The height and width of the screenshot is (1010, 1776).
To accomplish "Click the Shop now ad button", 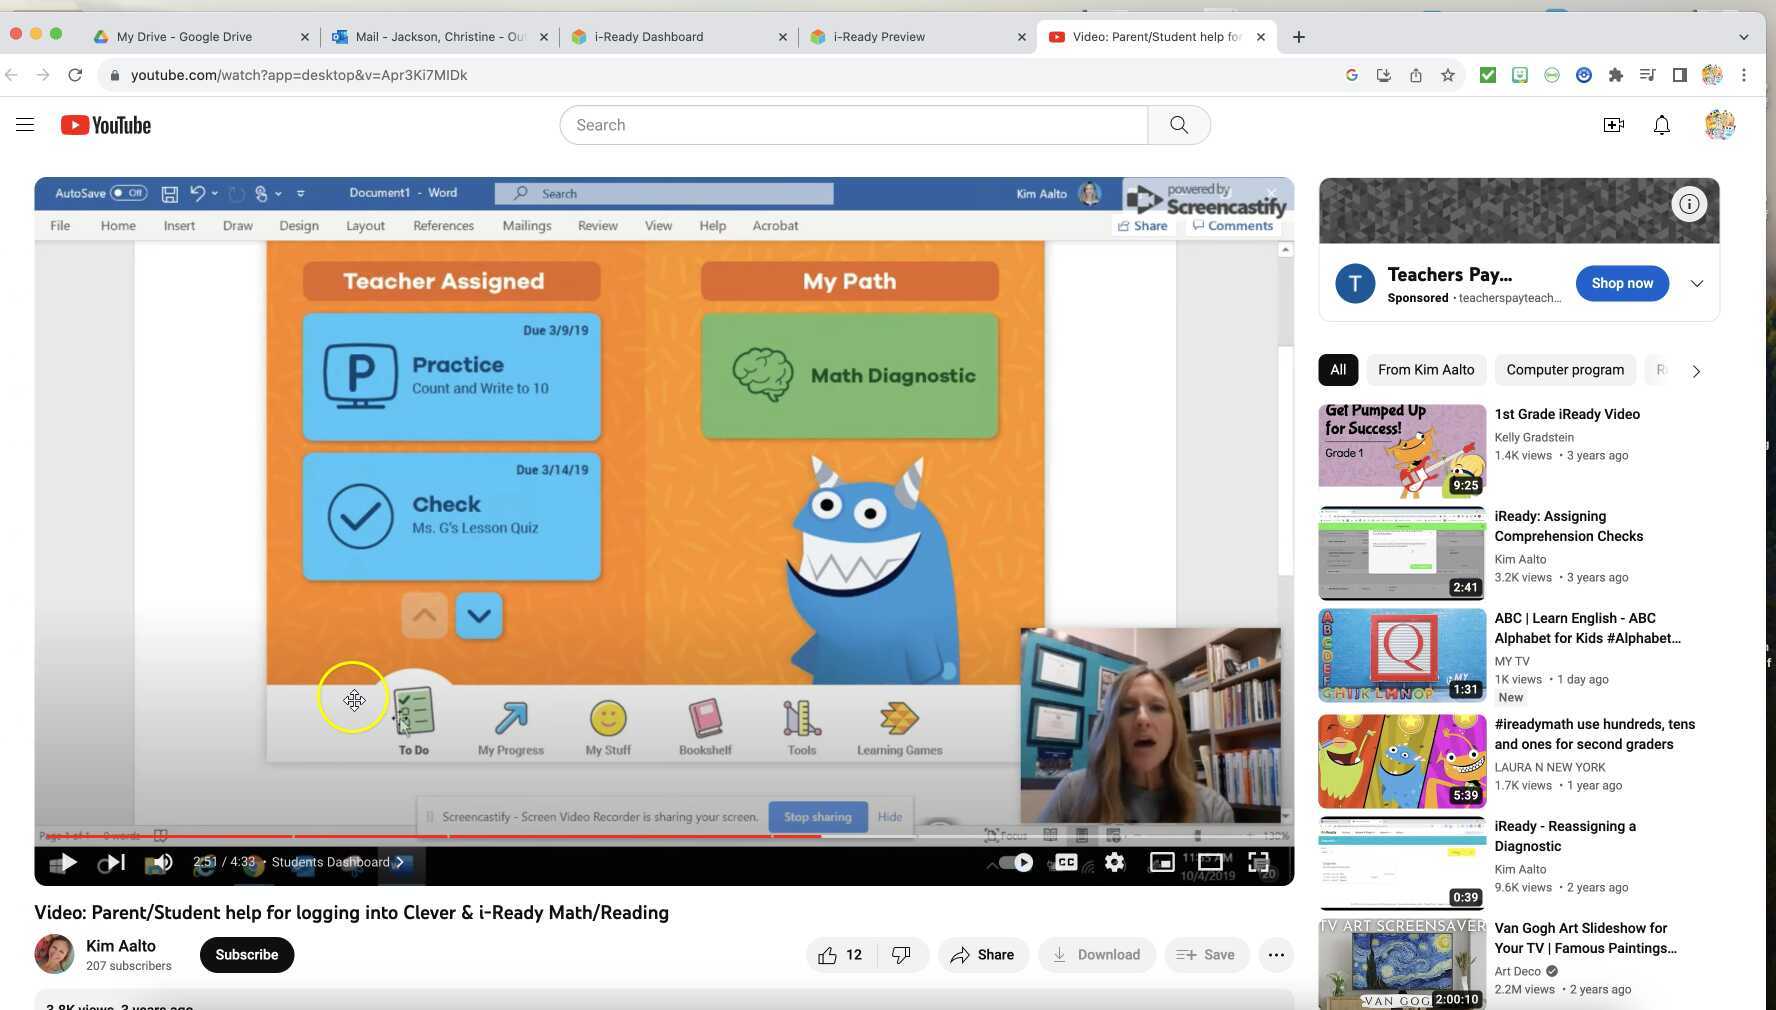I will (1621, 283).
